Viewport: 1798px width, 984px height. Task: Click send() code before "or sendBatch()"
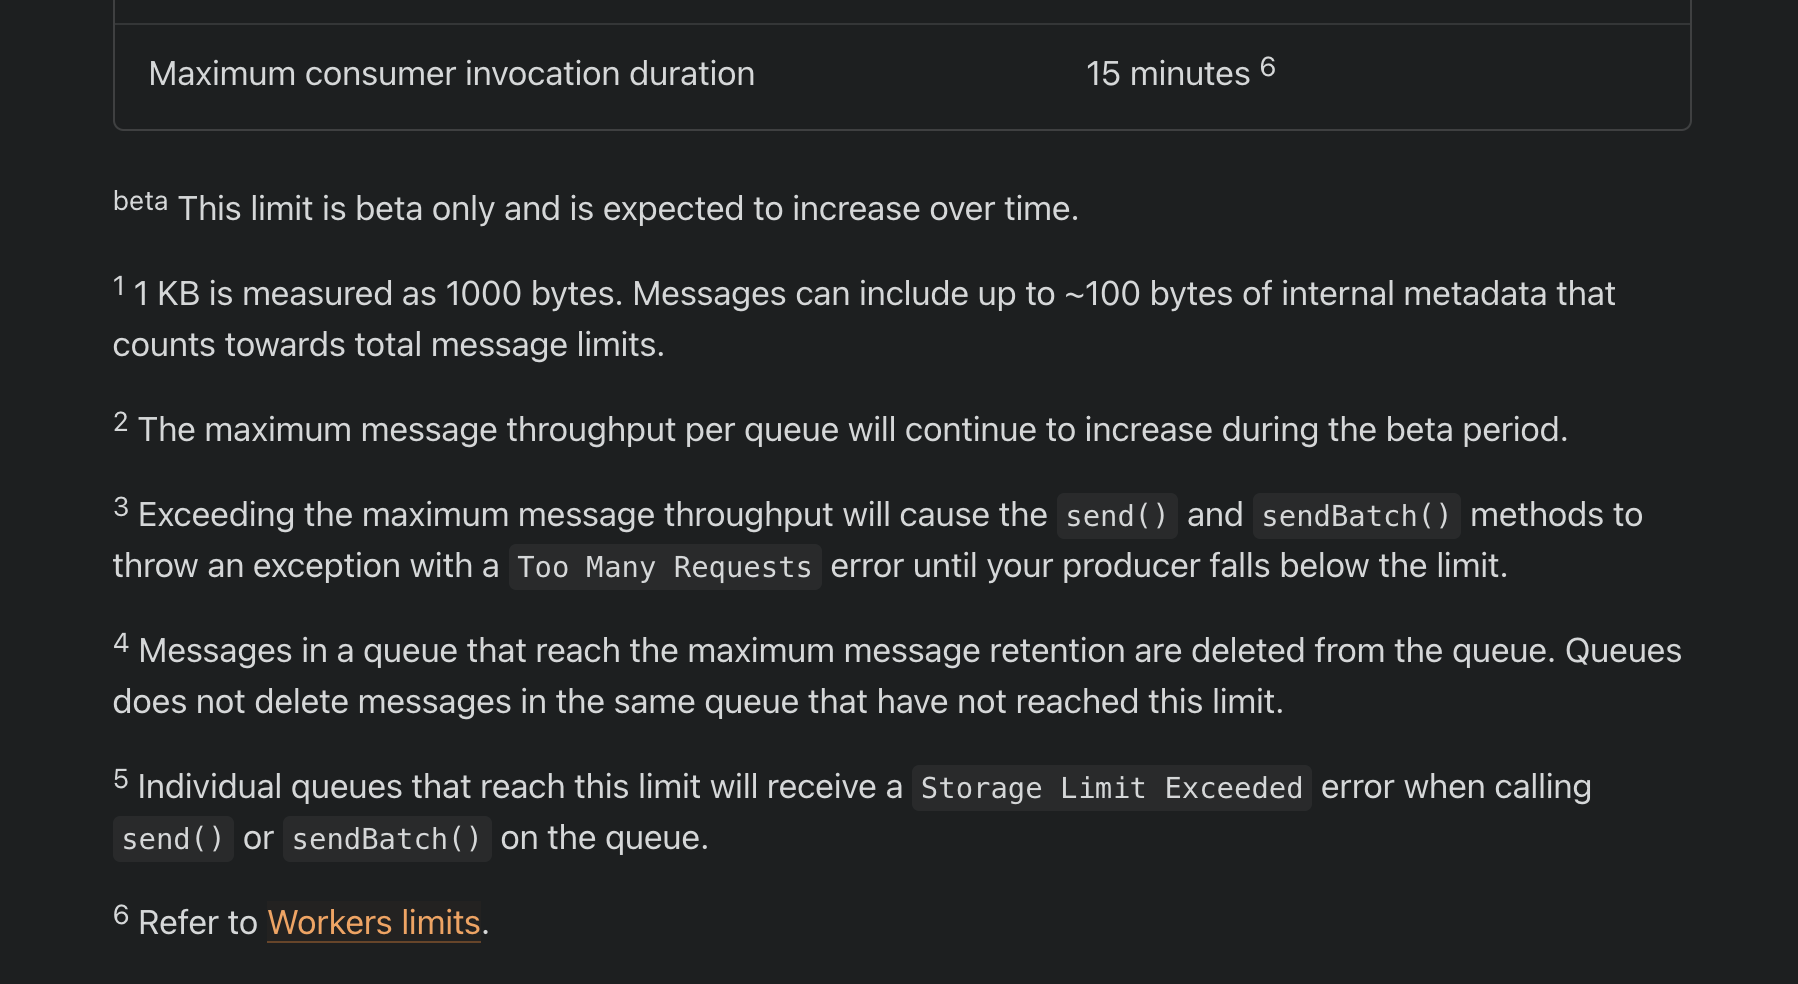click(x=172, y=839)
